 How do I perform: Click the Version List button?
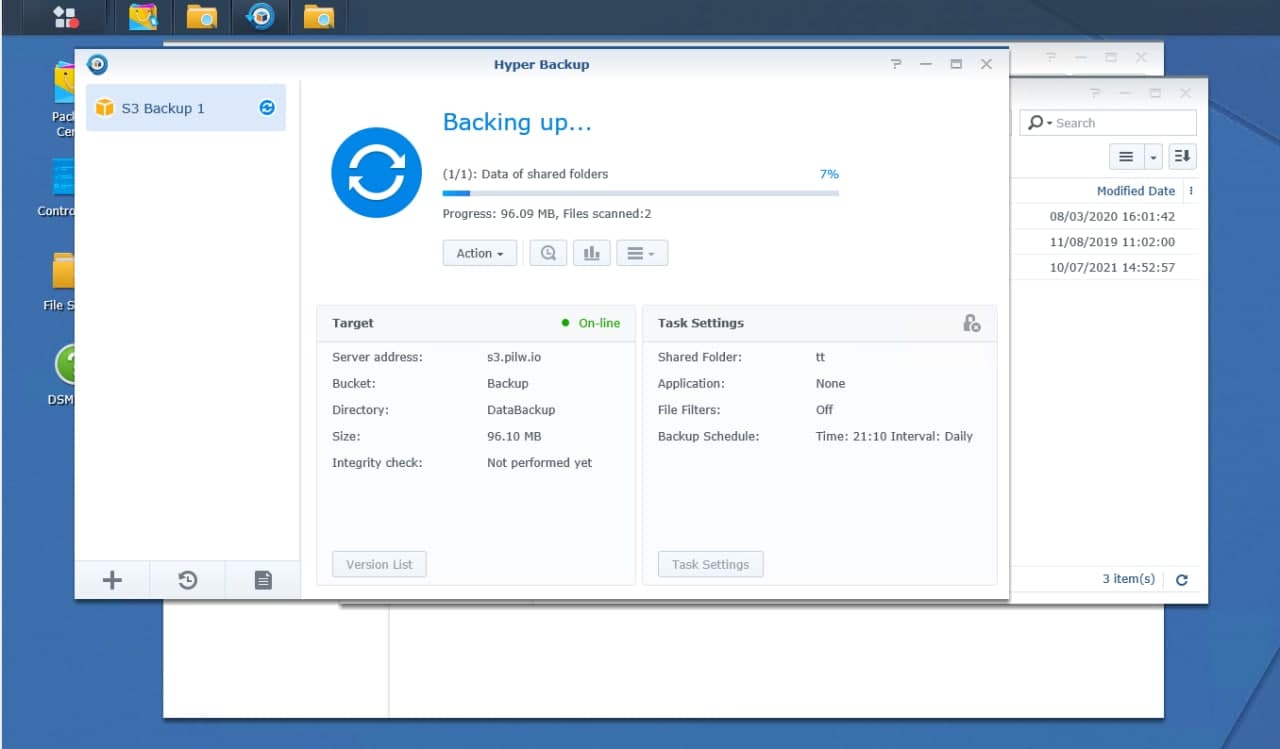pos(379,564)
